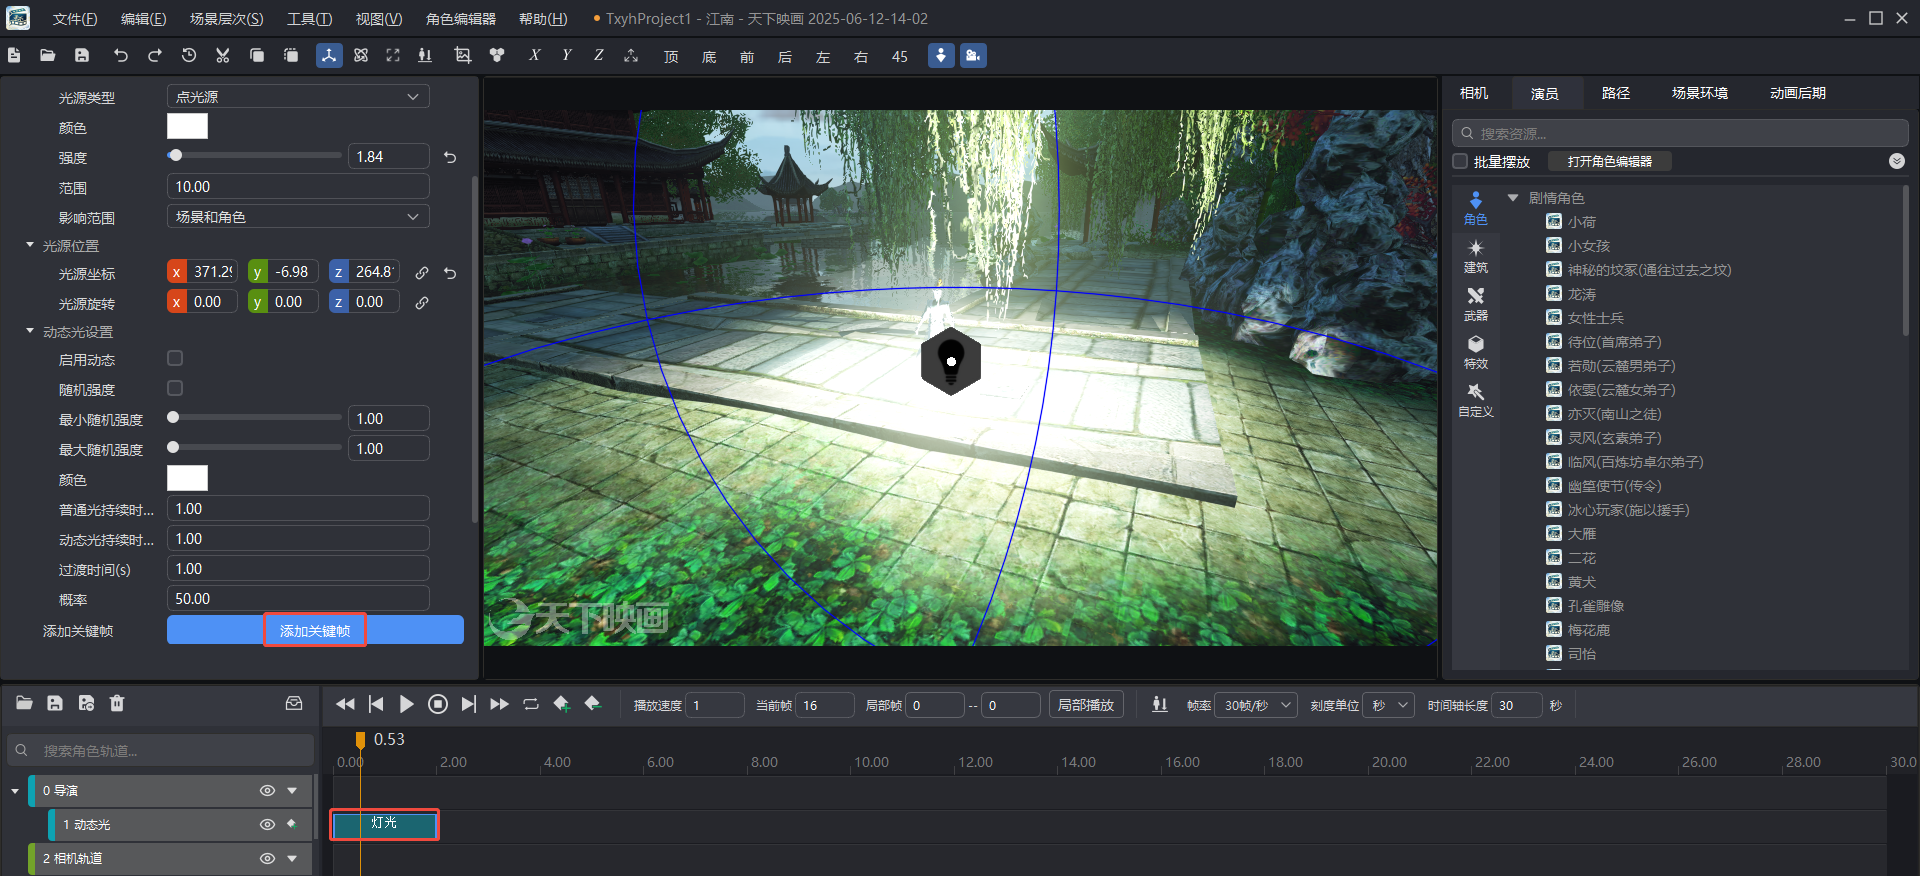Click the crop frame icon
This screenshot has width=1920, height=876.
point(462,56)
